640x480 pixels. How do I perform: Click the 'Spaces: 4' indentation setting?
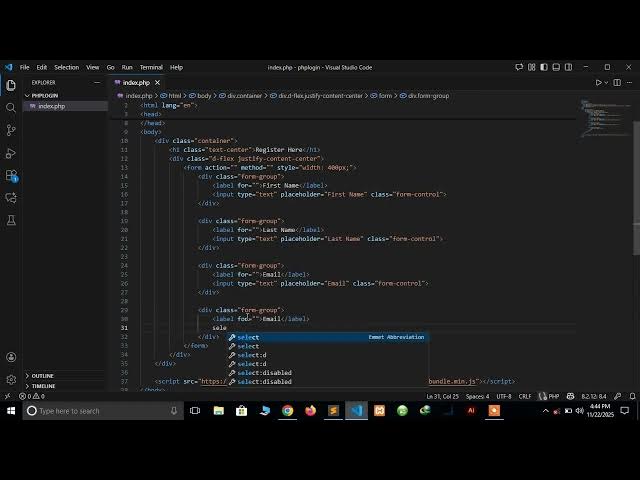click(477, 396)
